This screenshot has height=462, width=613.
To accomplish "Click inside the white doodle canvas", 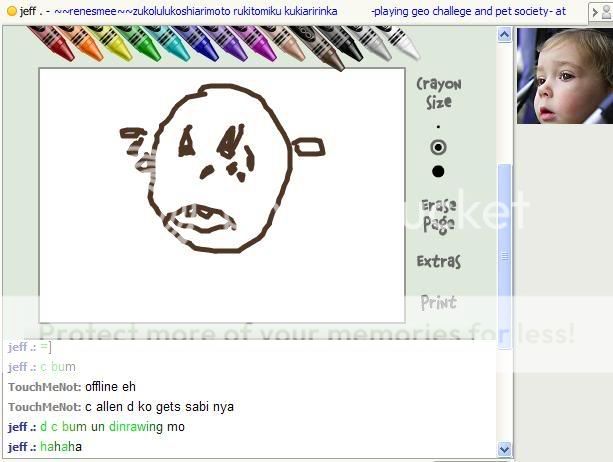I will (x=222, y=195).
